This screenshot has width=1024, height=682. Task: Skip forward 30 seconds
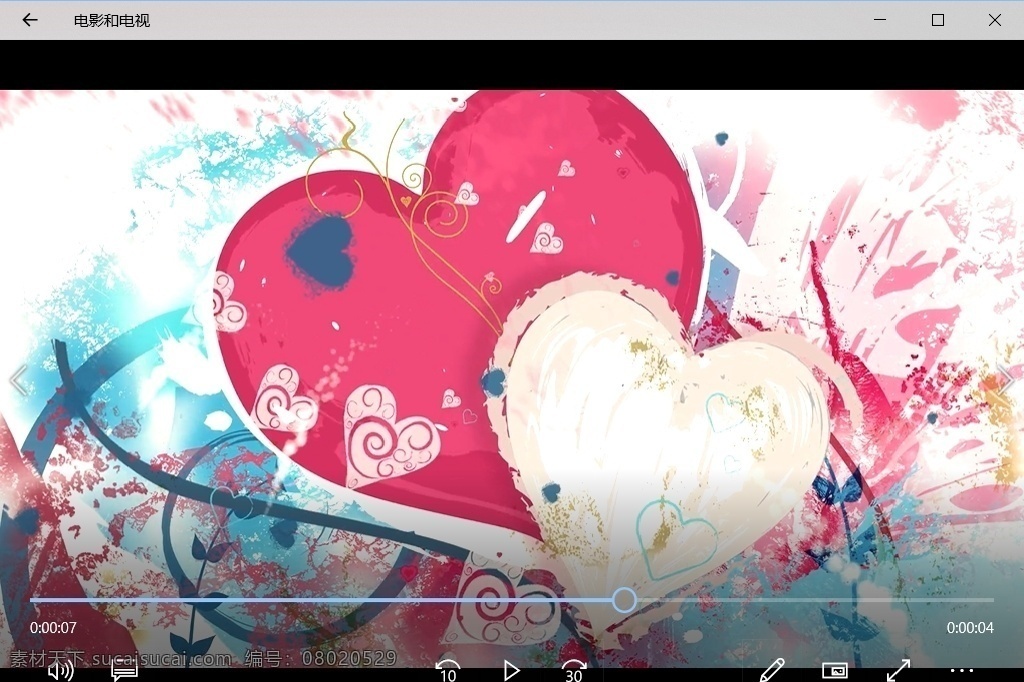click(574, 671)
